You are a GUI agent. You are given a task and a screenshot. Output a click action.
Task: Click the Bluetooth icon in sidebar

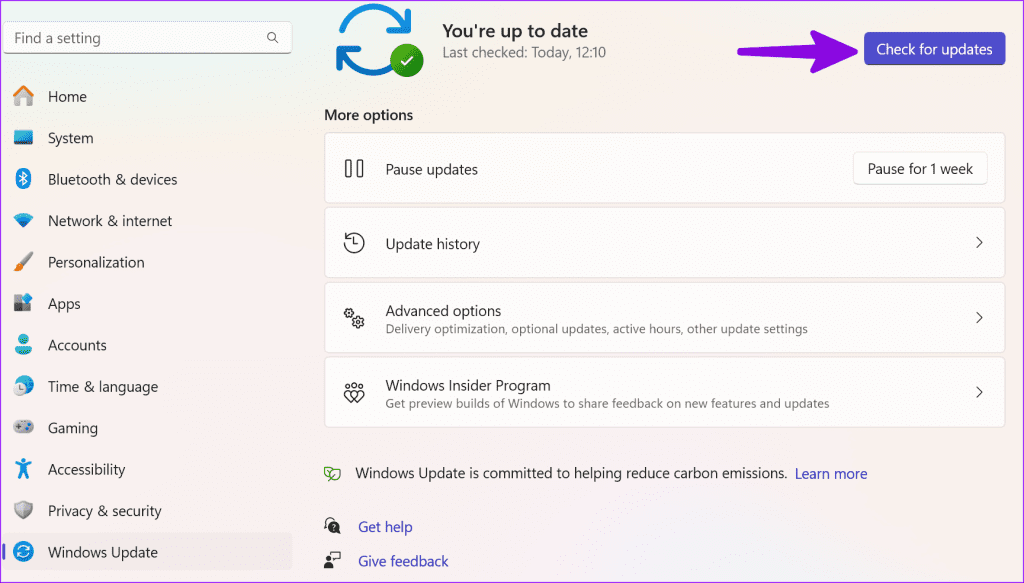pyautogui.click(x=24, y=179)
